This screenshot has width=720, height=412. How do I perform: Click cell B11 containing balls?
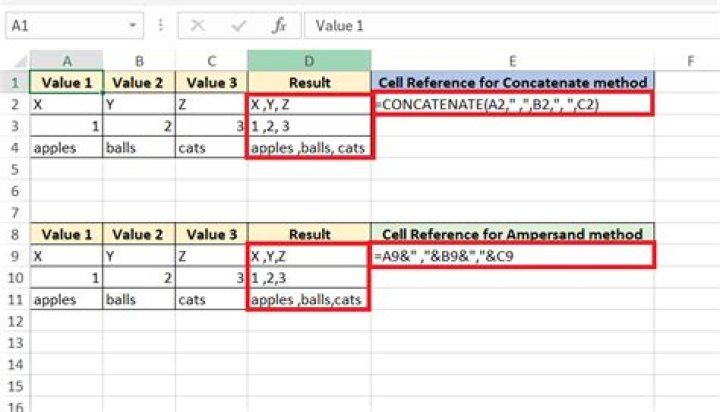point(139,299)
